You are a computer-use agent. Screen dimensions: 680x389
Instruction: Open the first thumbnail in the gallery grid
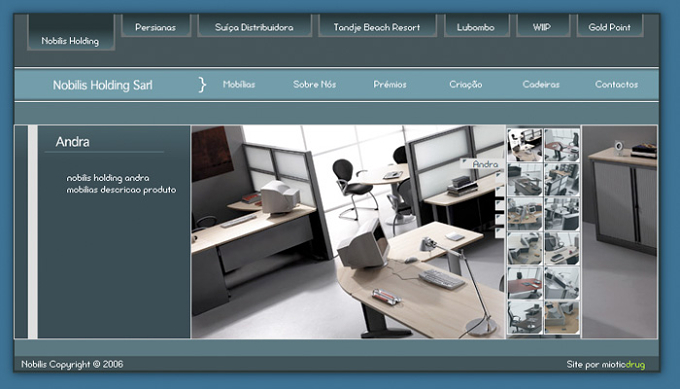(x=525, y=145)
